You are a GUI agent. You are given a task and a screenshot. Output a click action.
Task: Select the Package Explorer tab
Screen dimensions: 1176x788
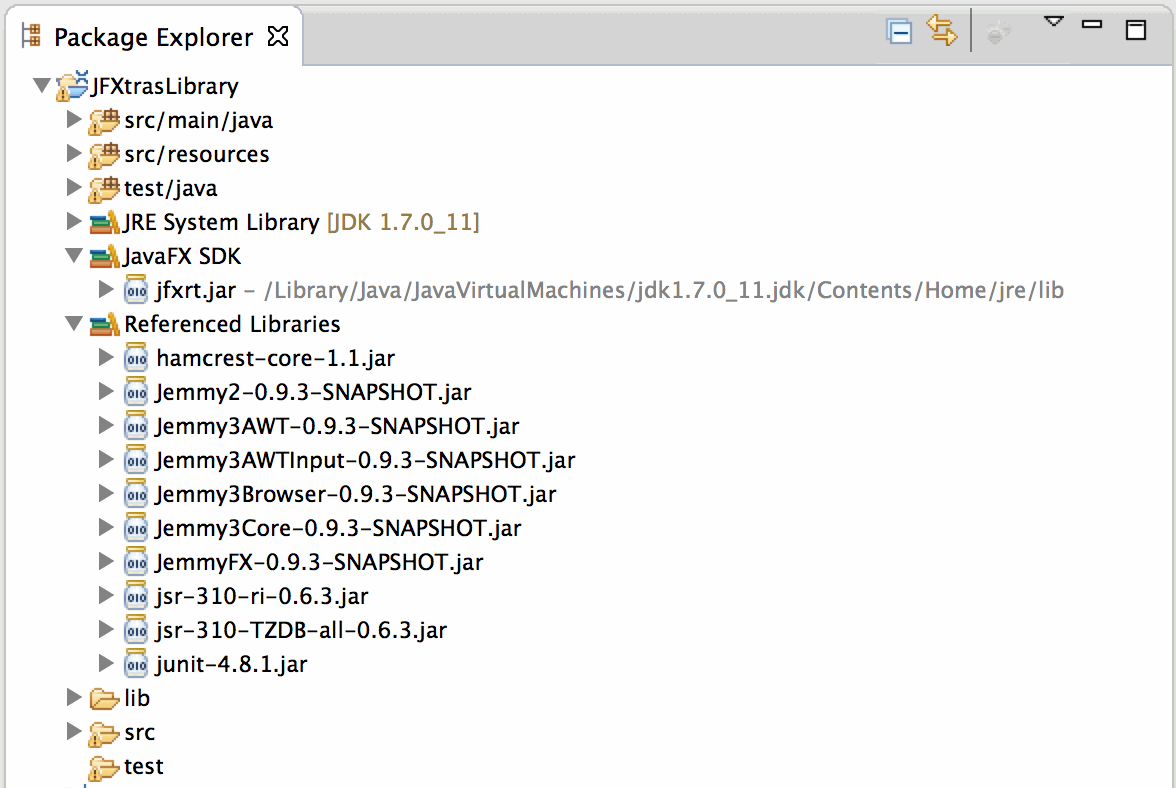pyautogui.click(x=153, y=37)
